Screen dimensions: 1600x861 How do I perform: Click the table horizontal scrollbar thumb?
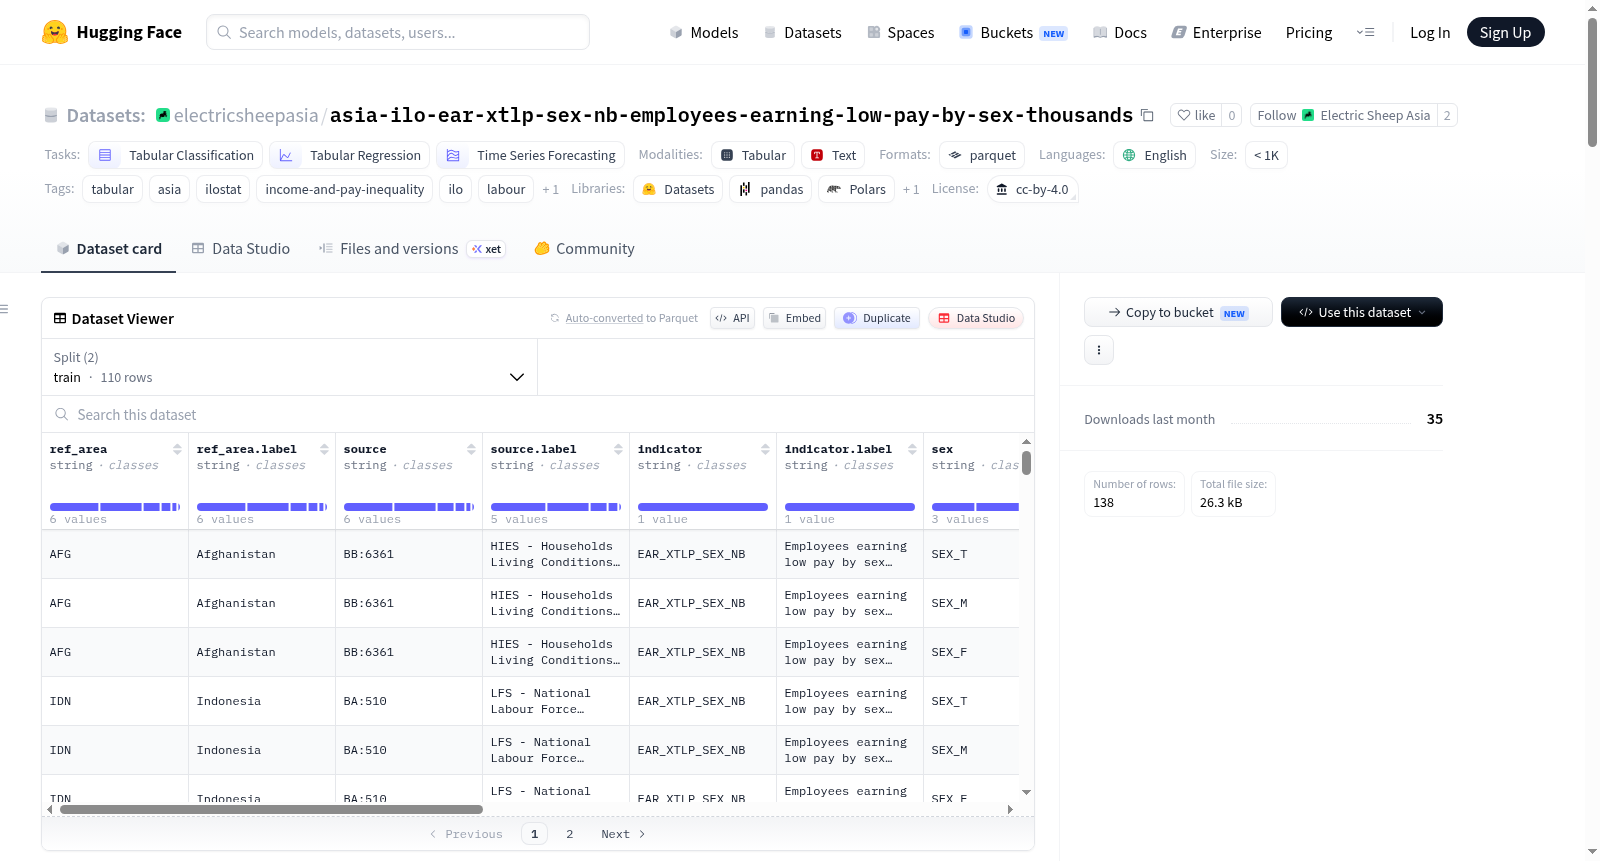271,809
